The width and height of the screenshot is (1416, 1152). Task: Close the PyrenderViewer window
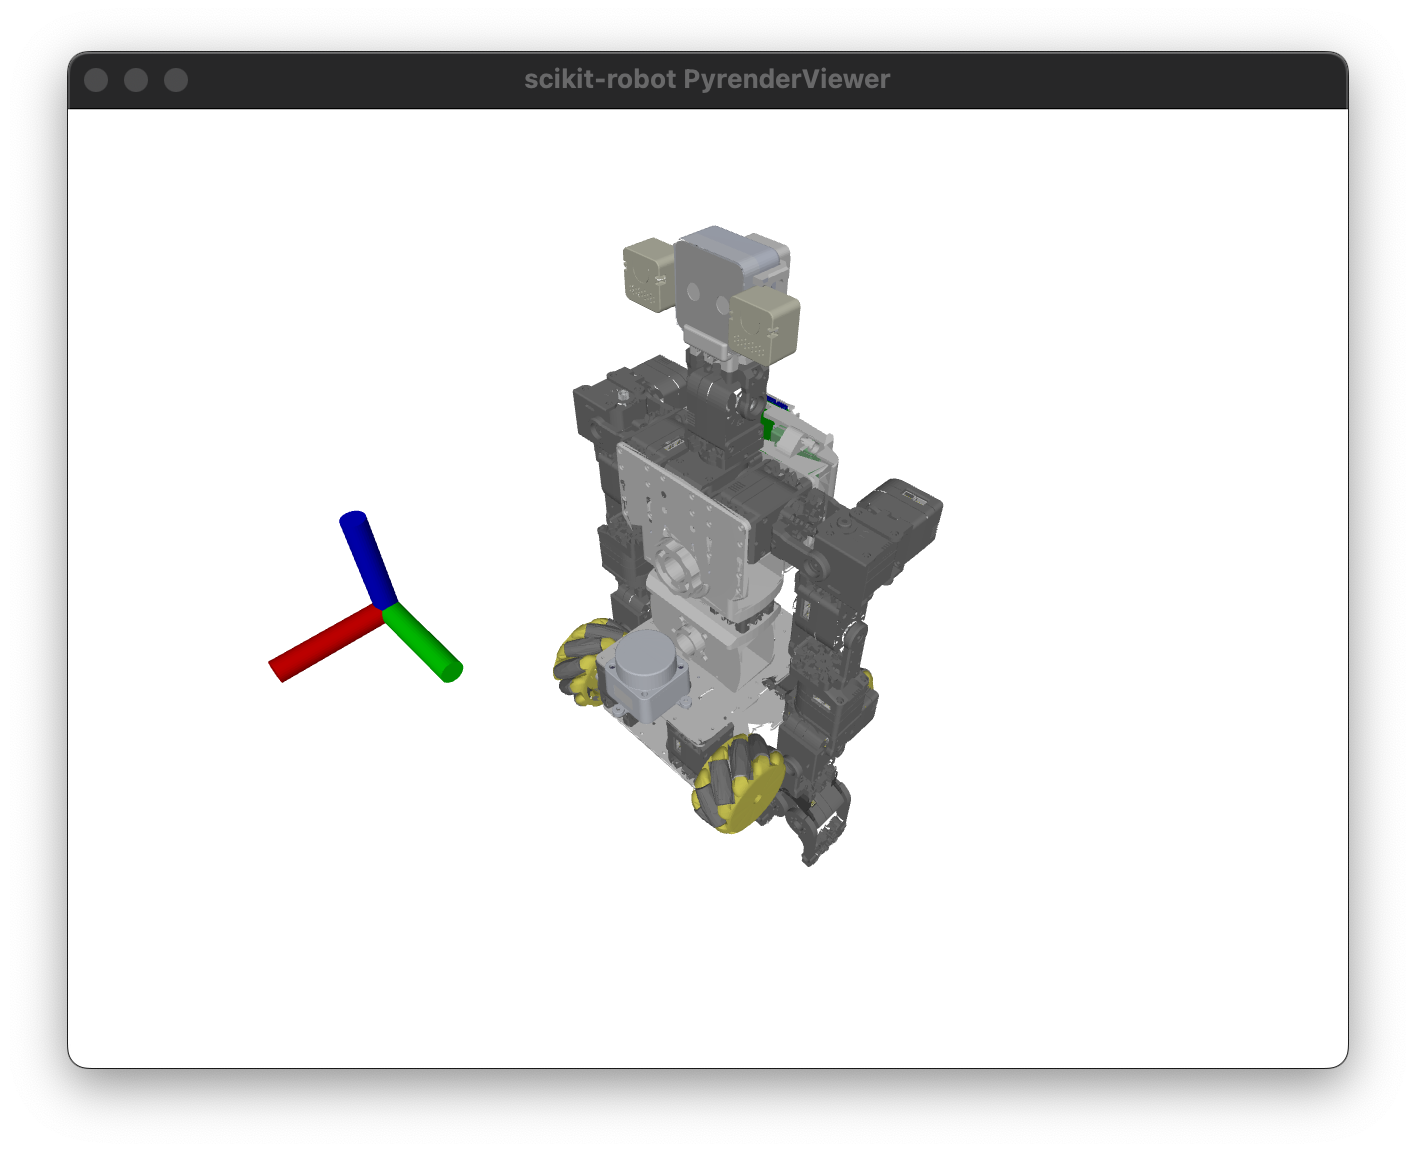pyautogui.click(x=96, y=80)
